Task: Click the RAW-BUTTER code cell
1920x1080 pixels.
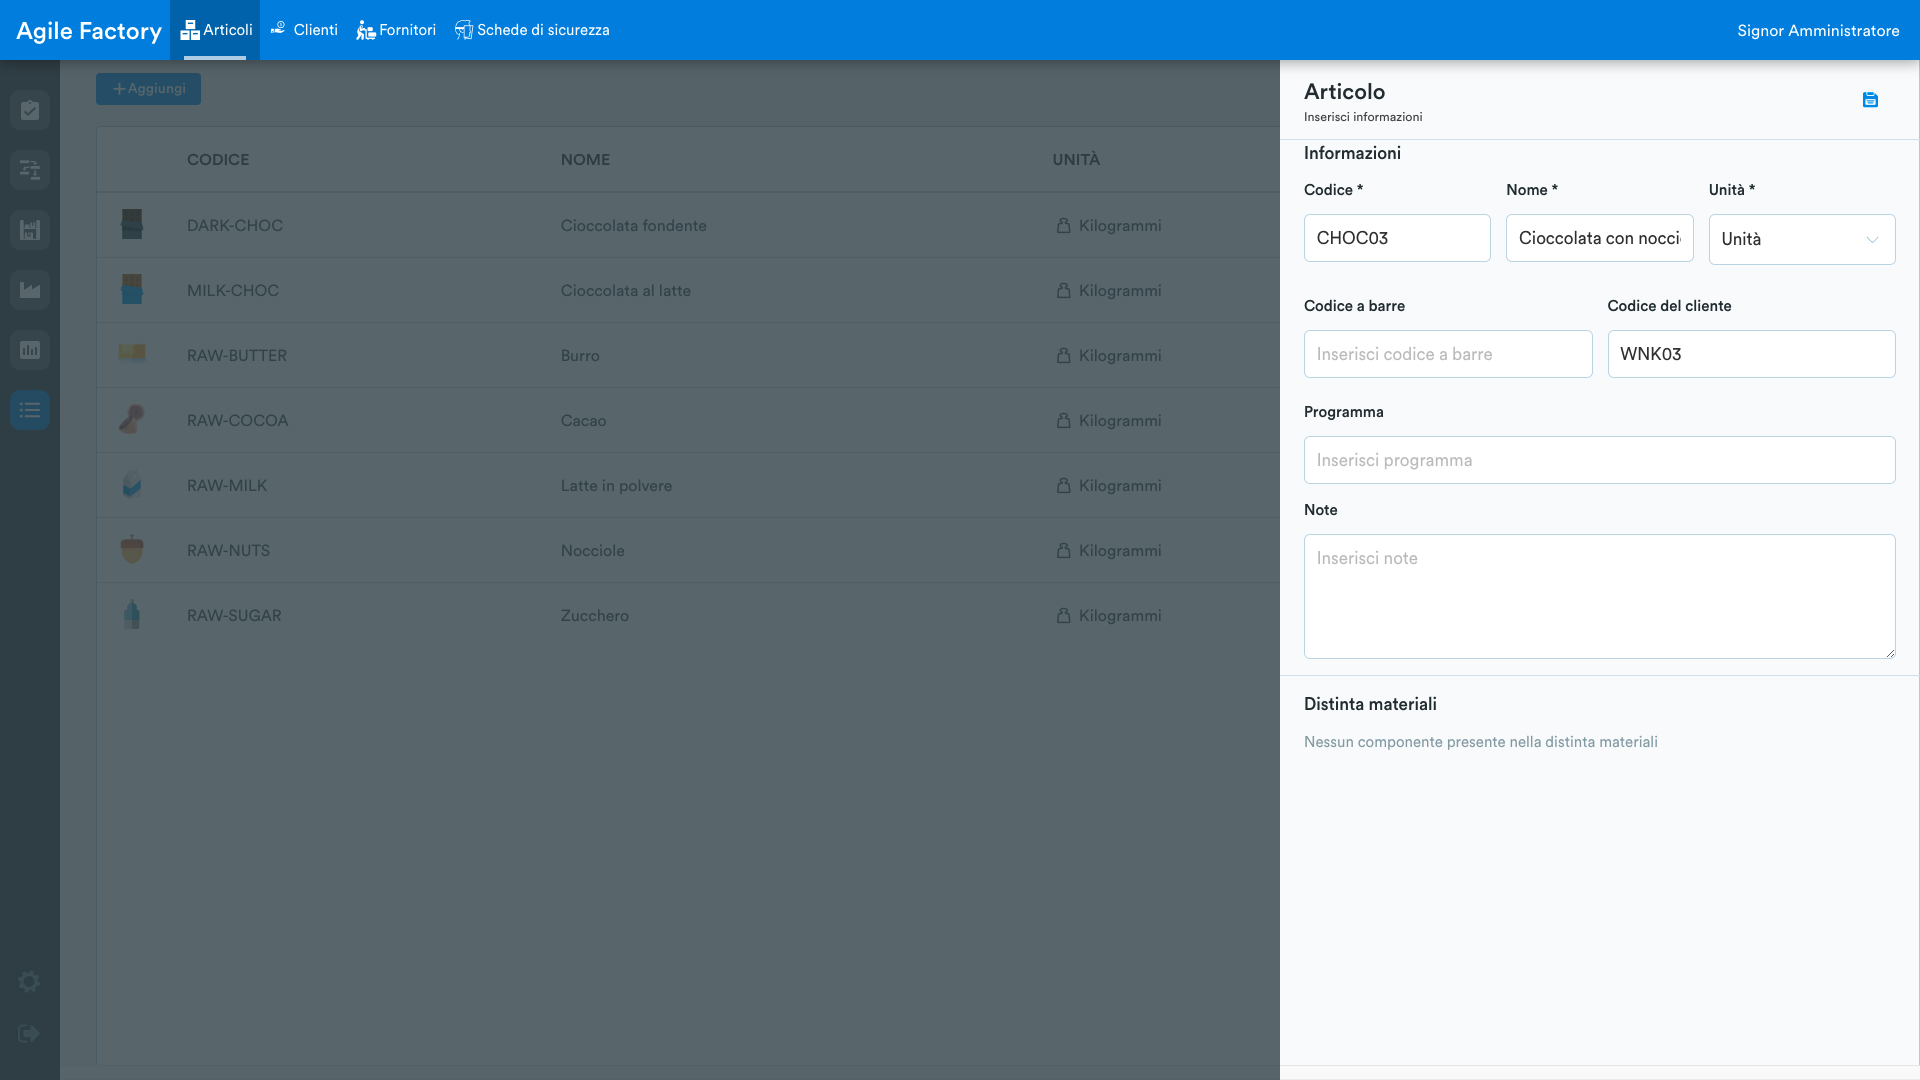Action: coord(237,355)
